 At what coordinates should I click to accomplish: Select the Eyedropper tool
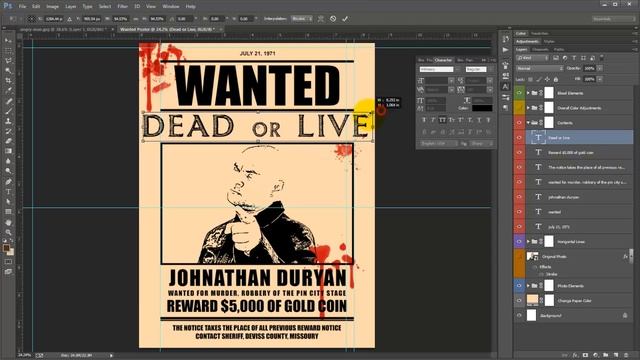pos(8,91)
